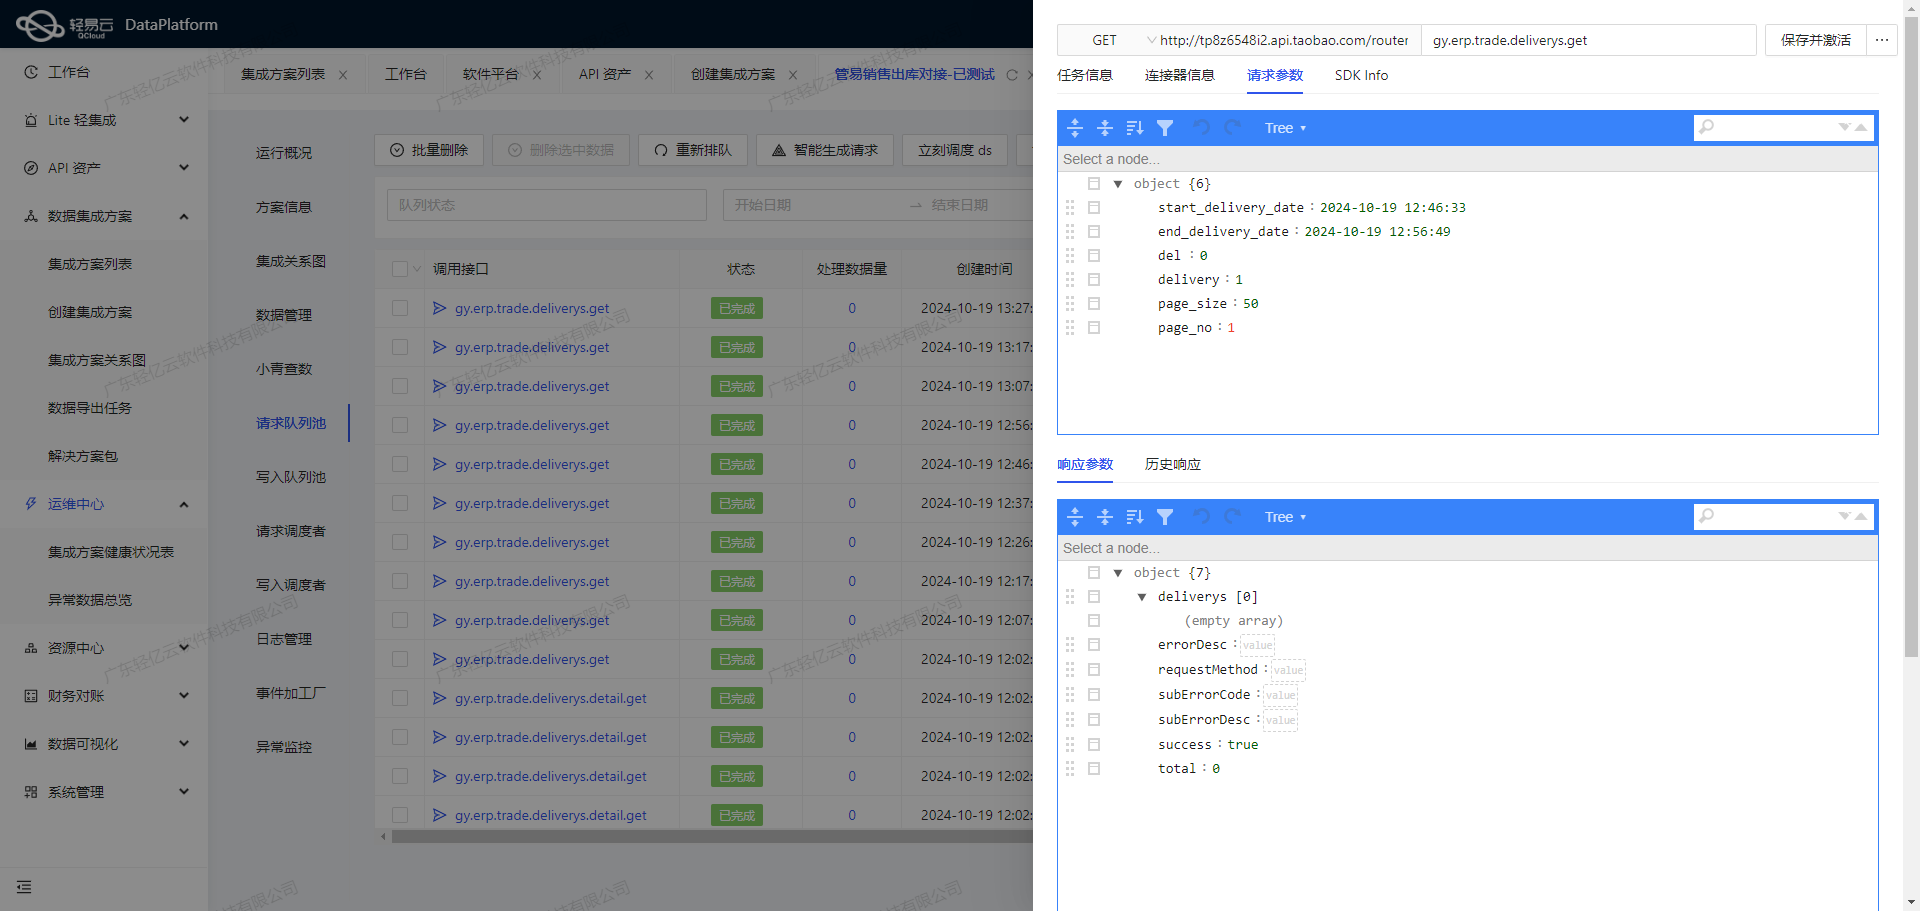This screenshot has height=911, width=1920.
Task: Open the 请求队列池 side menu item
Action: tap(291, 423)
